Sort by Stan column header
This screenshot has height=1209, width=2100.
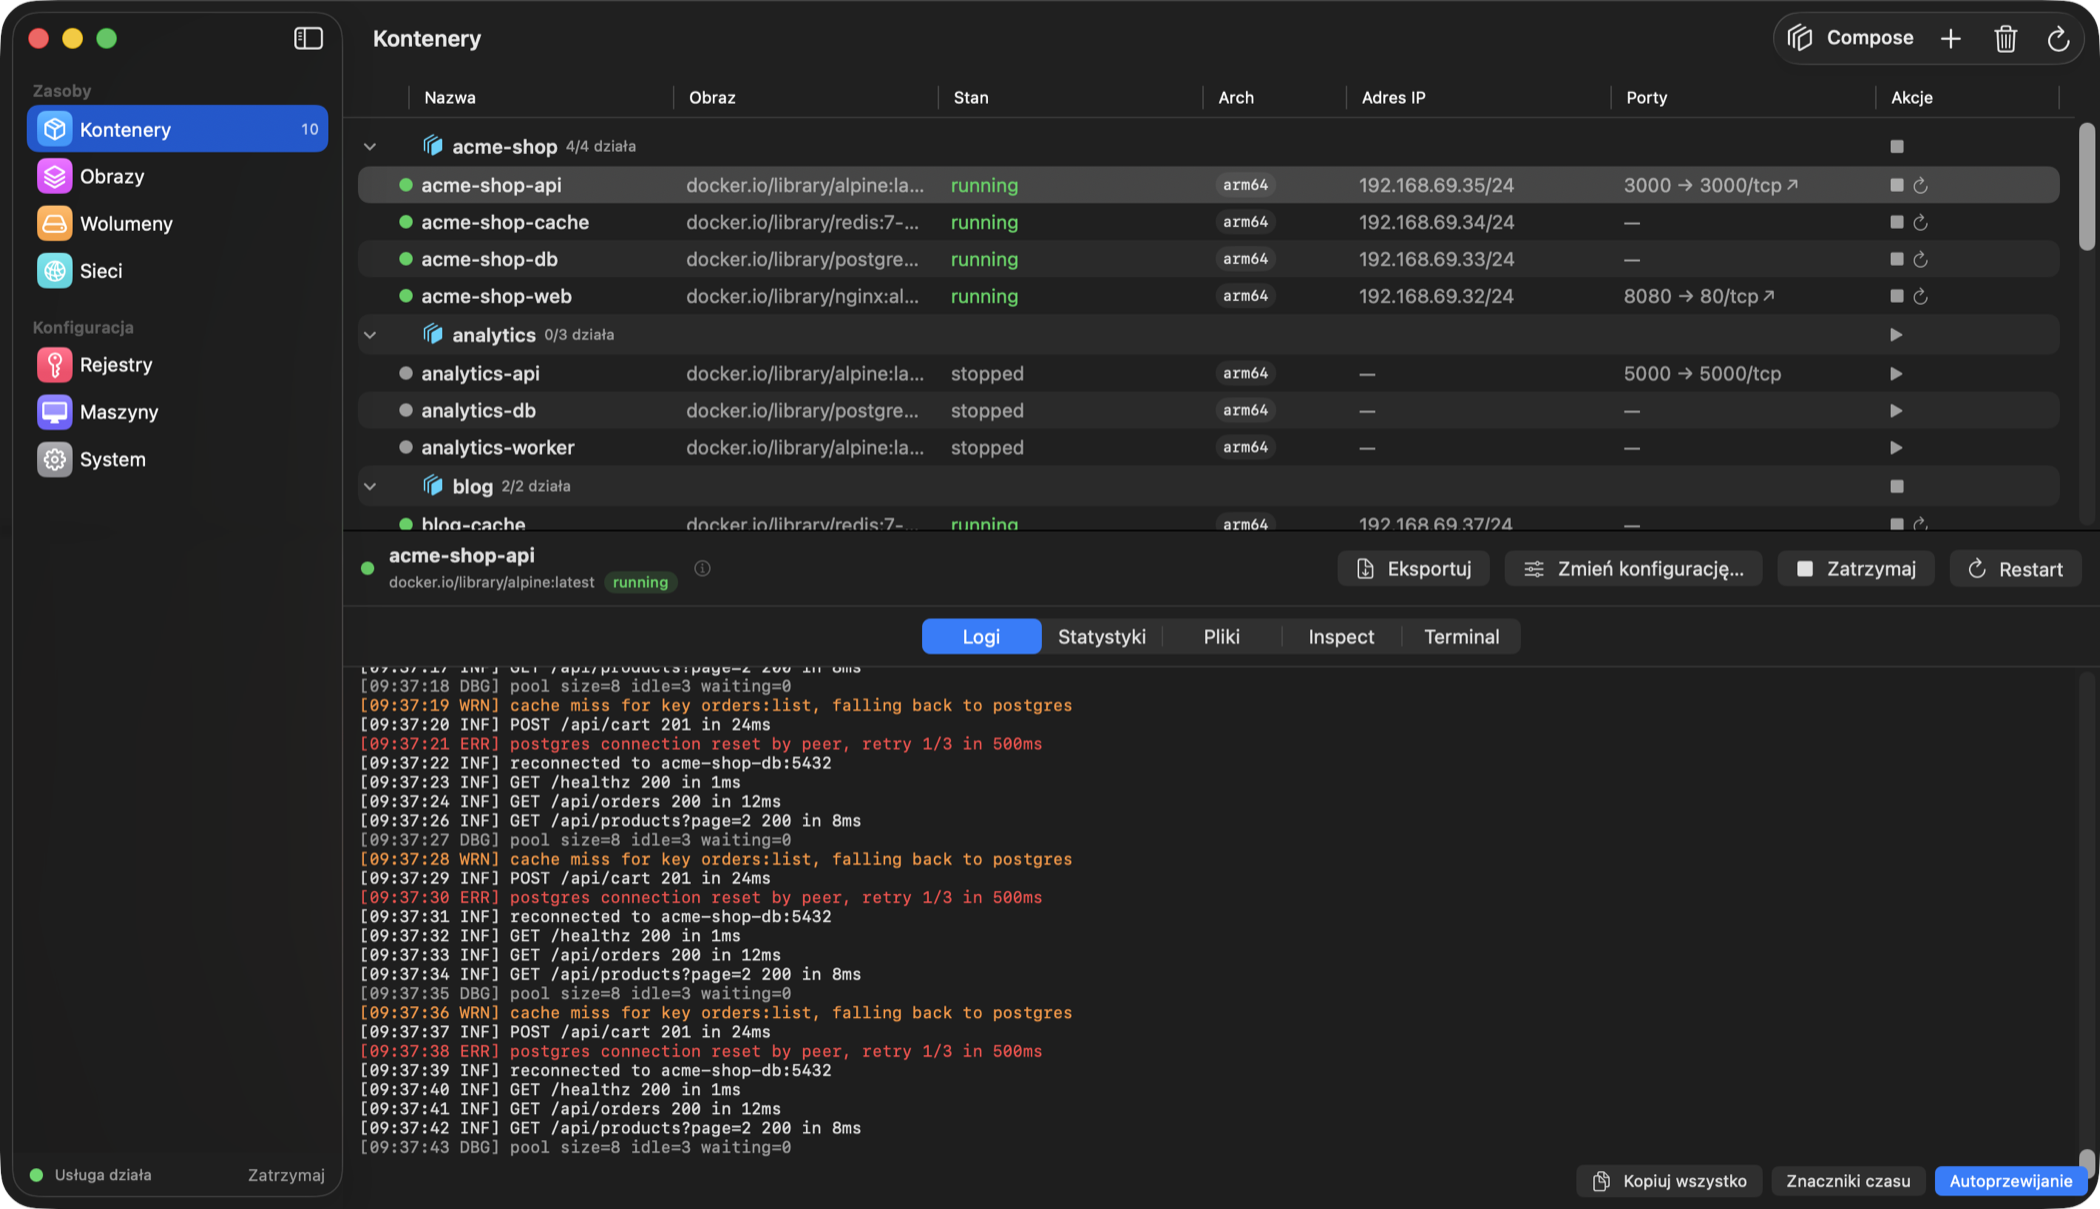click(x=1070, y=97)
